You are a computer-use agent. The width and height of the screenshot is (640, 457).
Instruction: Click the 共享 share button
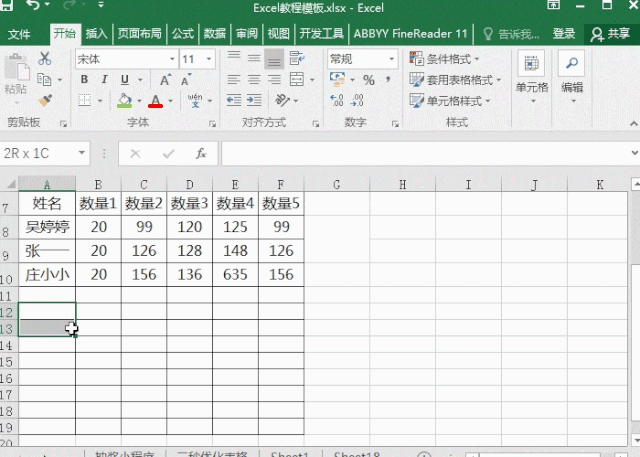pos(611,34)
